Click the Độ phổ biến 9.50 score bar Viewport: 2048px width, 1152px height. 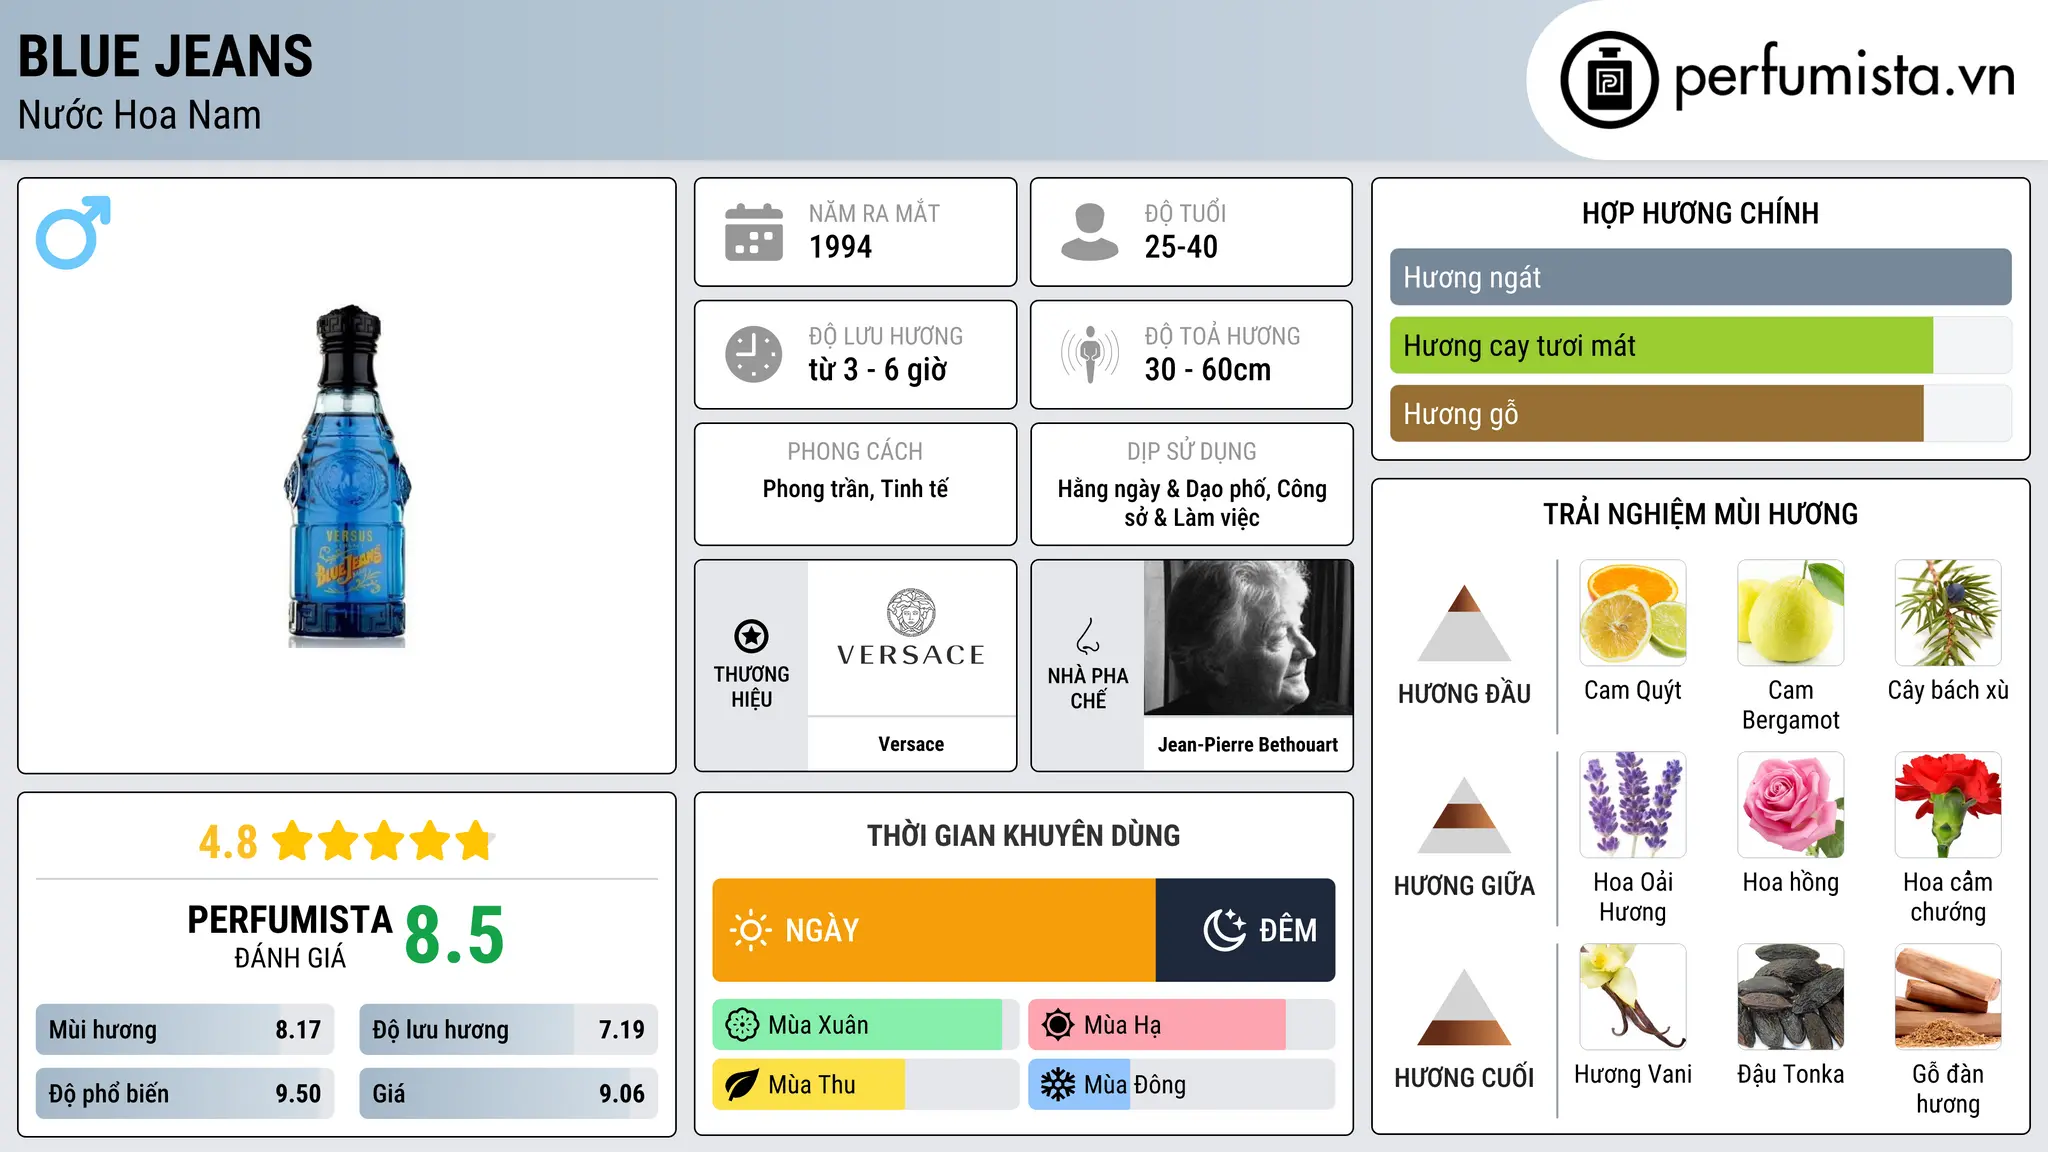pyautogui.click(x=185, y=1094)
